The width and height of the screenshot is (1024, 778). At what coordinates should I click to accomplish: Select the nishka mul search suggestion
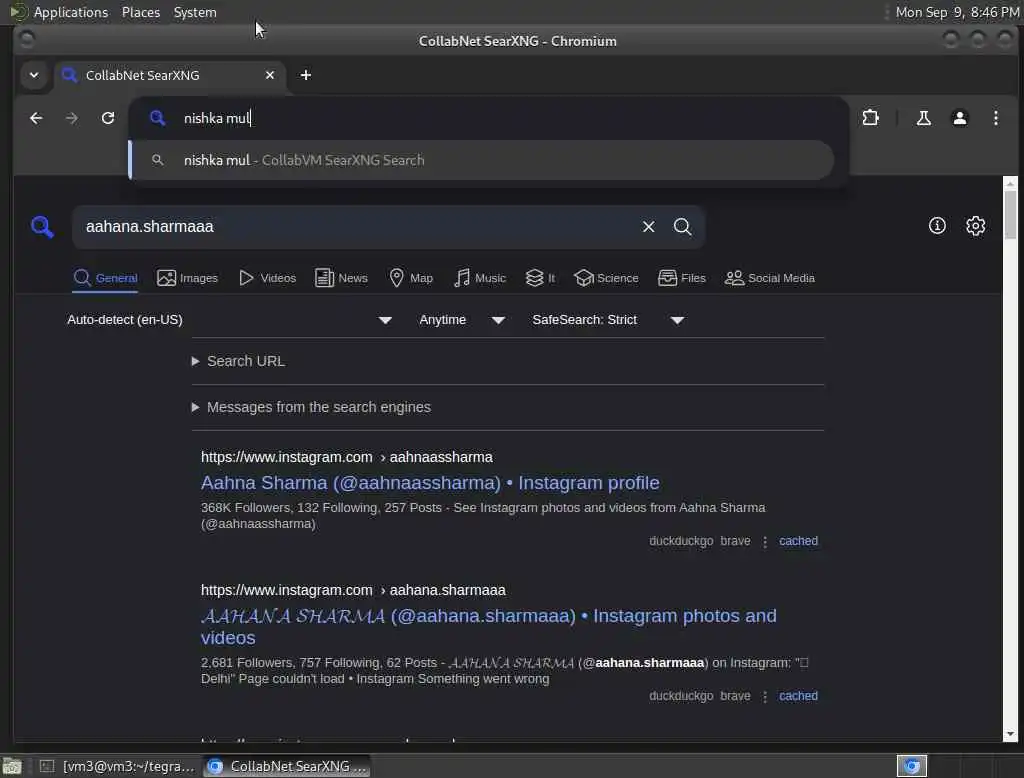pos(481,160)
